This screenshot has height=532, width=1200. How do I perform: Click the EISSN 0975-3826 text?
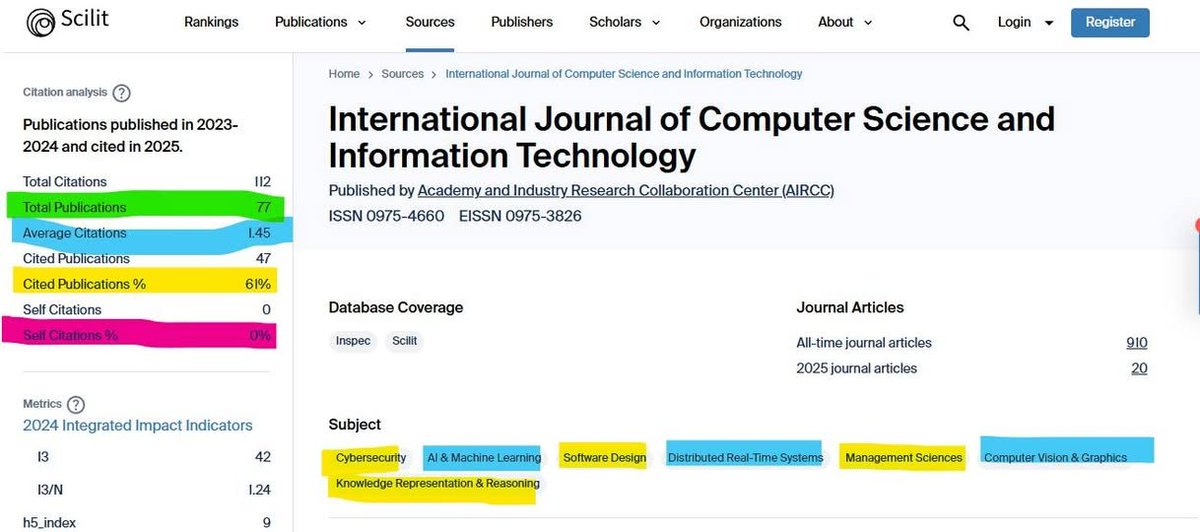[x=520, y=216]
